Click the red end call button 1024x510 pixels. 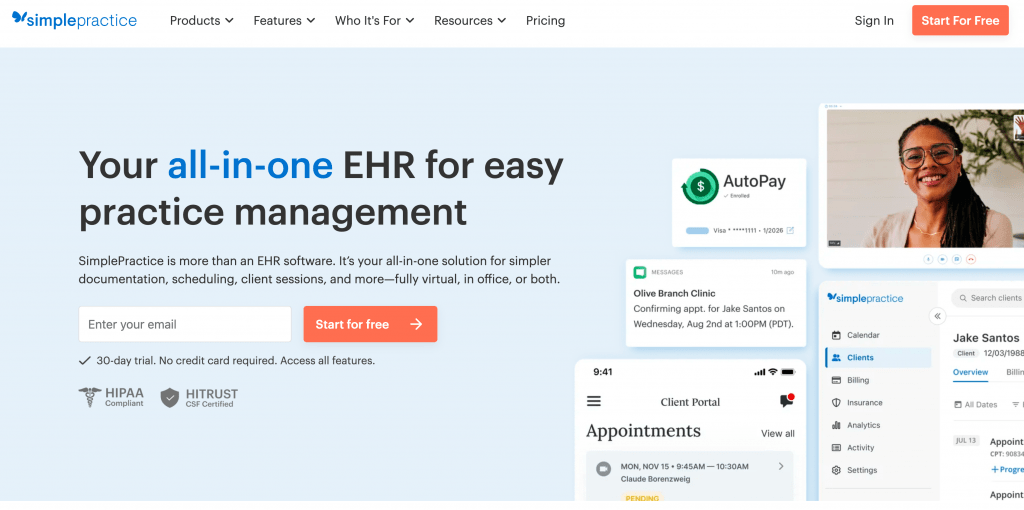pyautogui.click(x=971, y=259)
